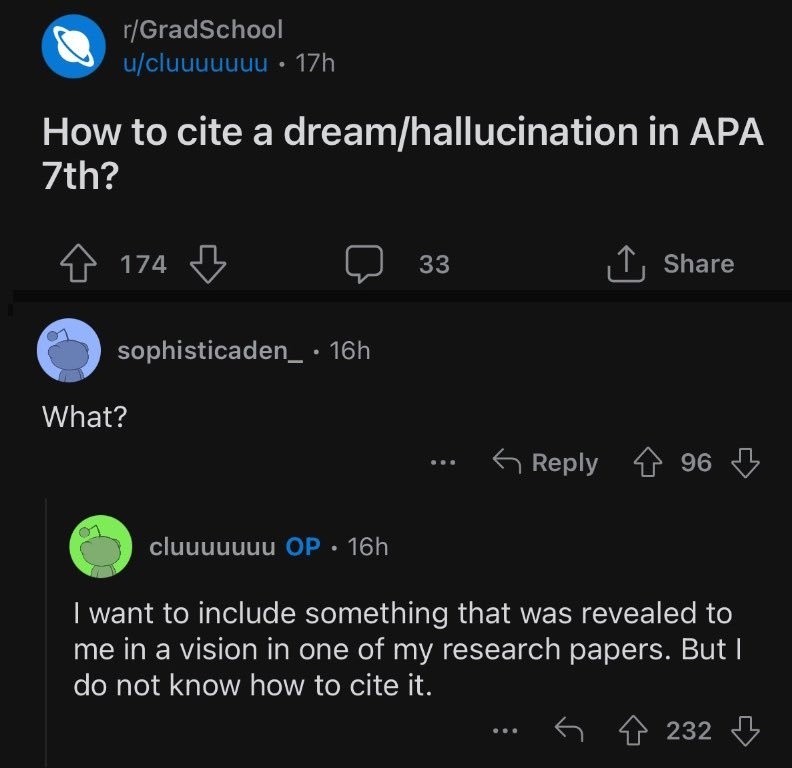The width and height of the screenshot is (792, 768).
Task: Downvote the reply with 232 votes
Action: click(x=746, y=731)
